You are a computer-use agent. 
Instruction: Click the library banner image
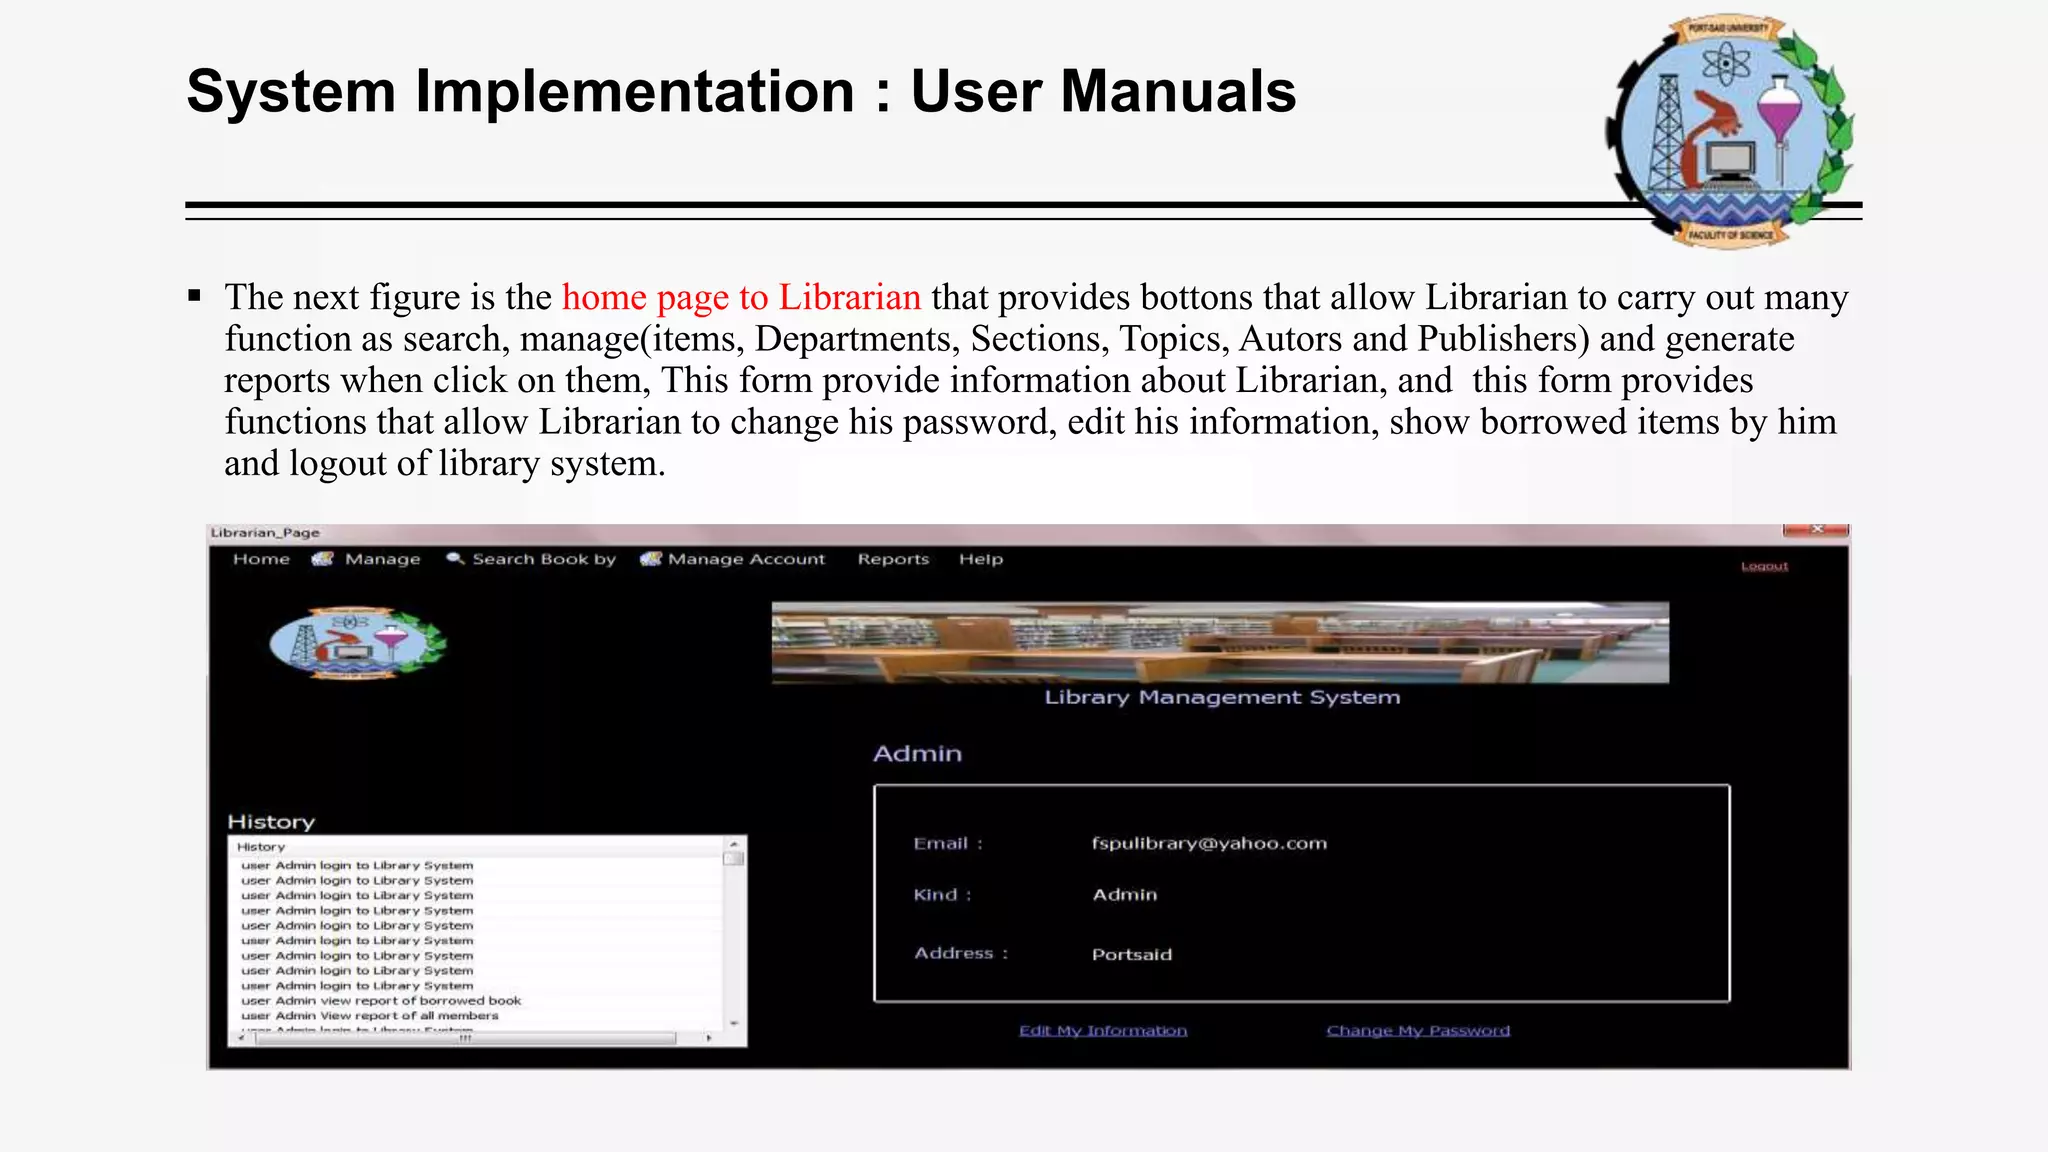[x=1220, y=643]
